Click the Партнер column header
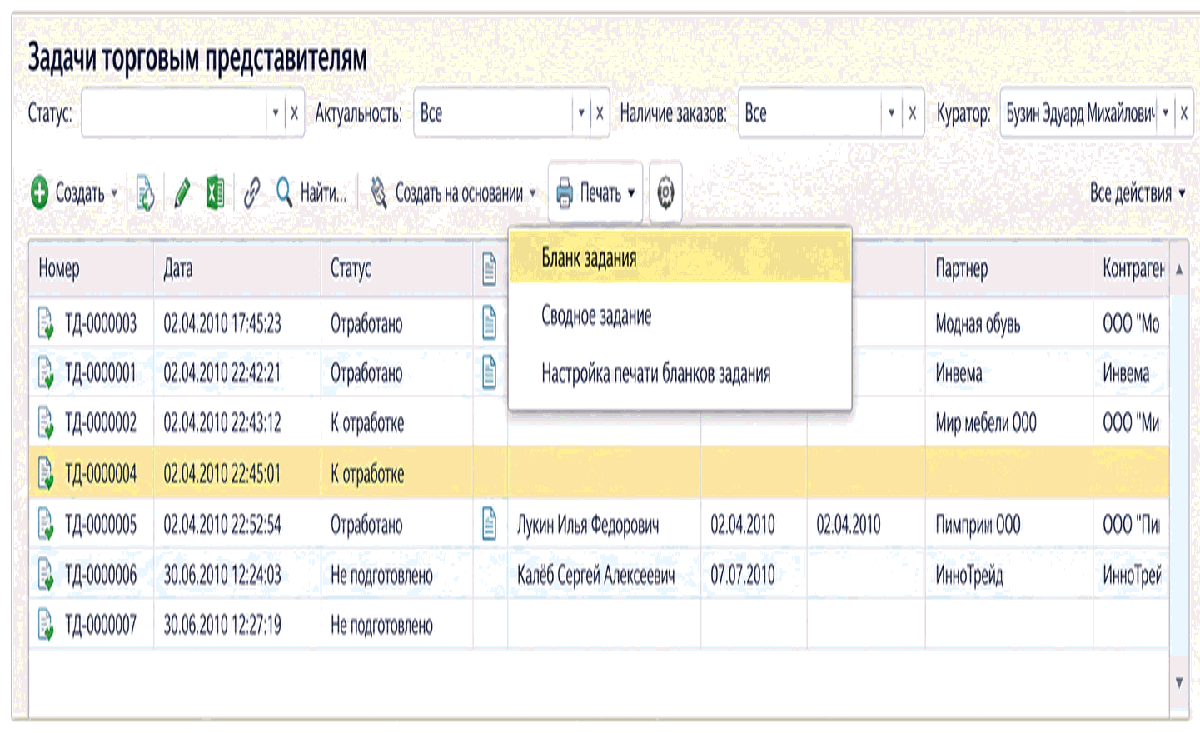1200x733 pixels. click(x=1010, y=268)
